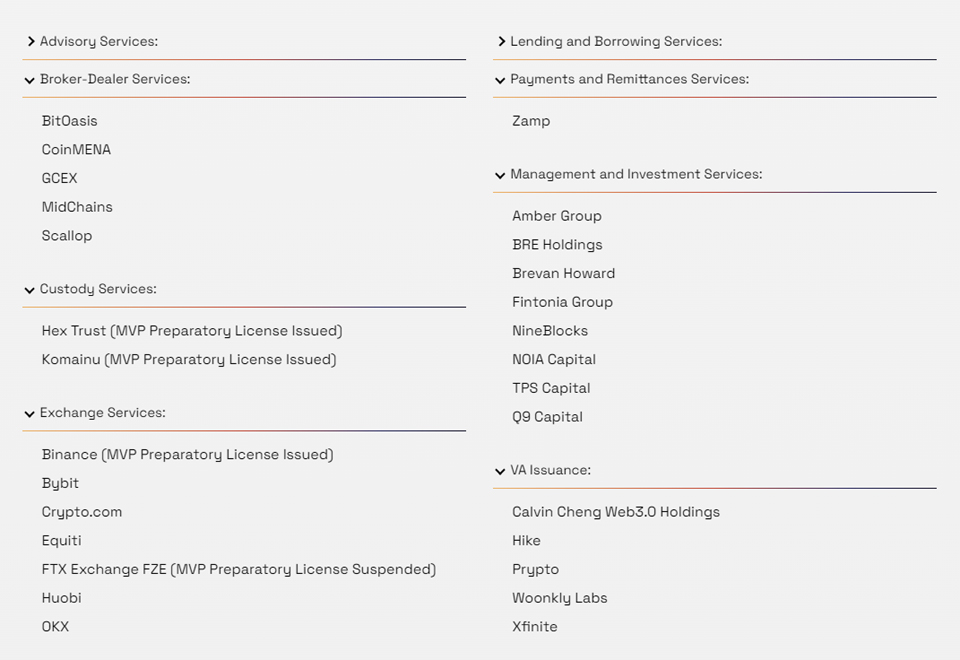
Task: Select Amber Group from the list
Action: click(556, 216)
